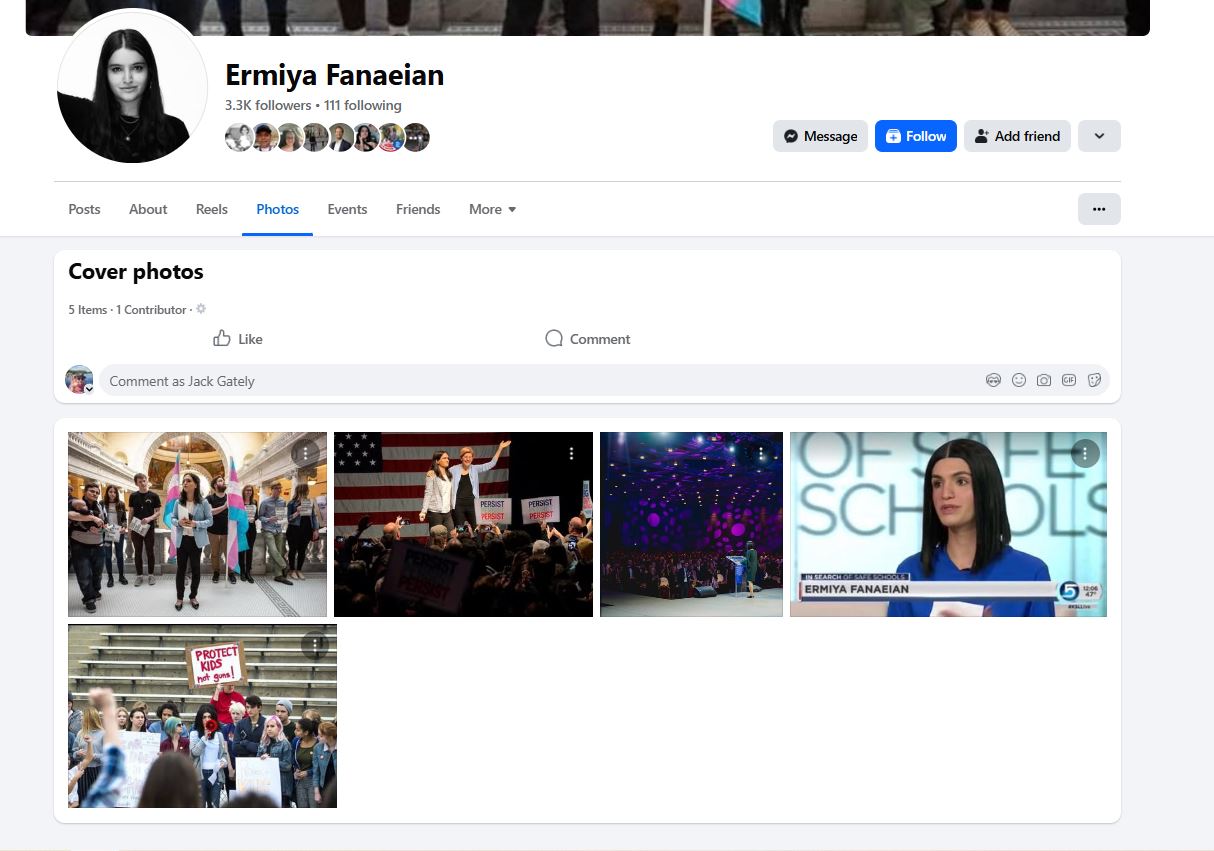
Task: Open the sticker picker icon
Action: [1094, 380]
